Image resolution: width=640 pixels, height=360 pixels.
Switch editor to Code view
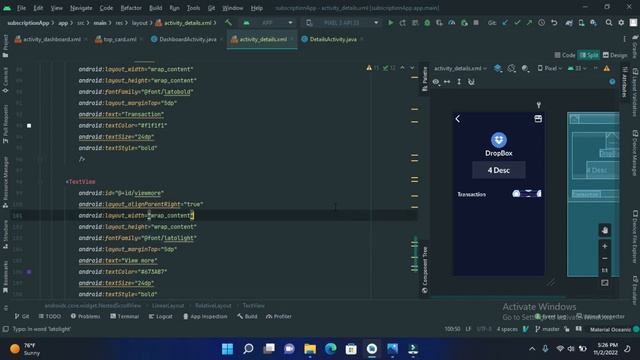point(565,55)
